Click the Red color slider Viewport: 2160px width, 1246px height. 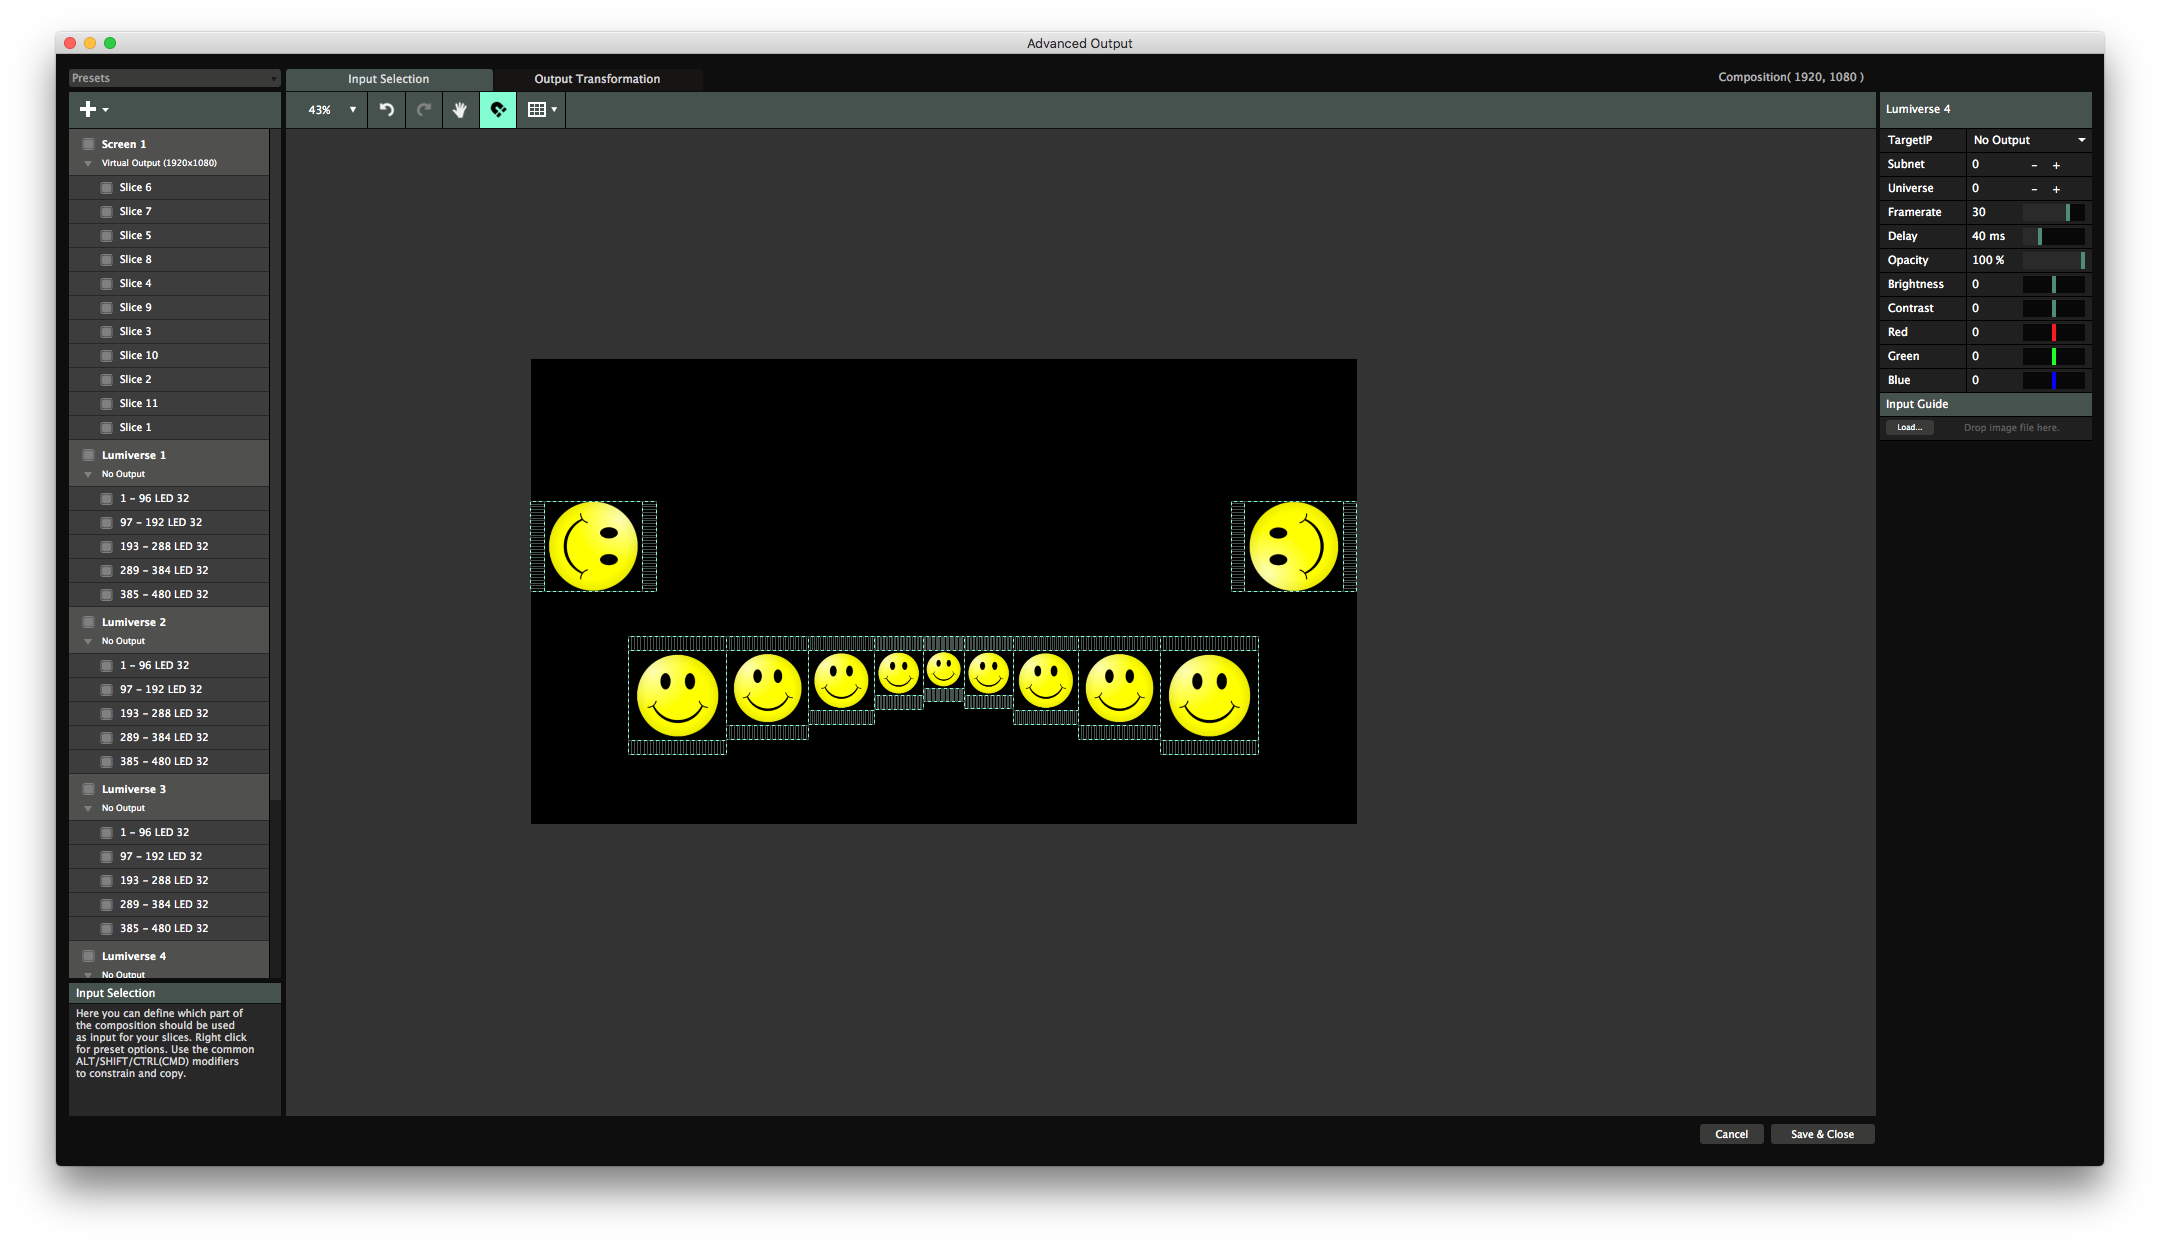pyautogui.click(x=2053, y=332)
